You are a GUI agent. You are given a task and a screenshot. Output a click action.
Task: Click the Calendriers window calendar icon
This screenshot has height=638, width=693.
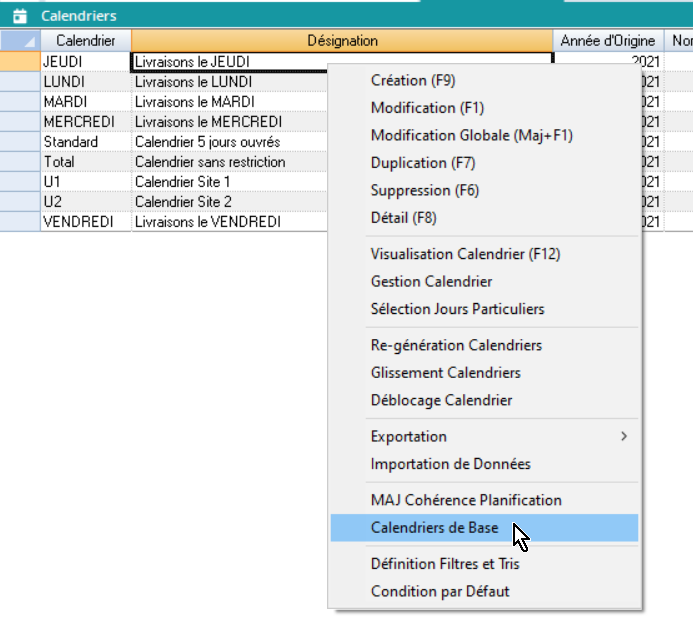point(18,16)
